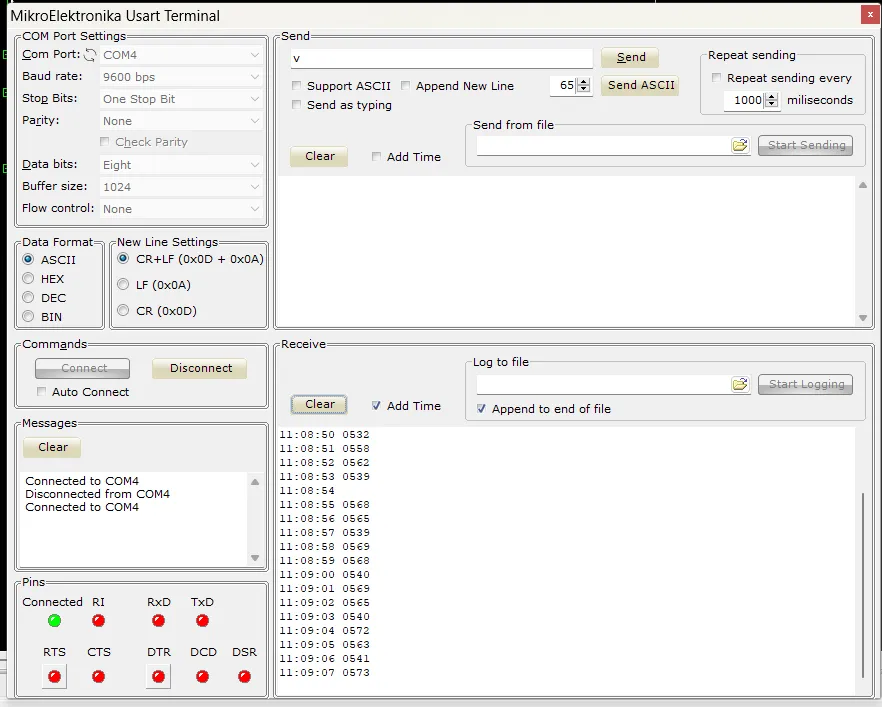The image size is (882, 707).
Task: Choose CR (0x0D) new line setting
Action: [x=123, y=310]
